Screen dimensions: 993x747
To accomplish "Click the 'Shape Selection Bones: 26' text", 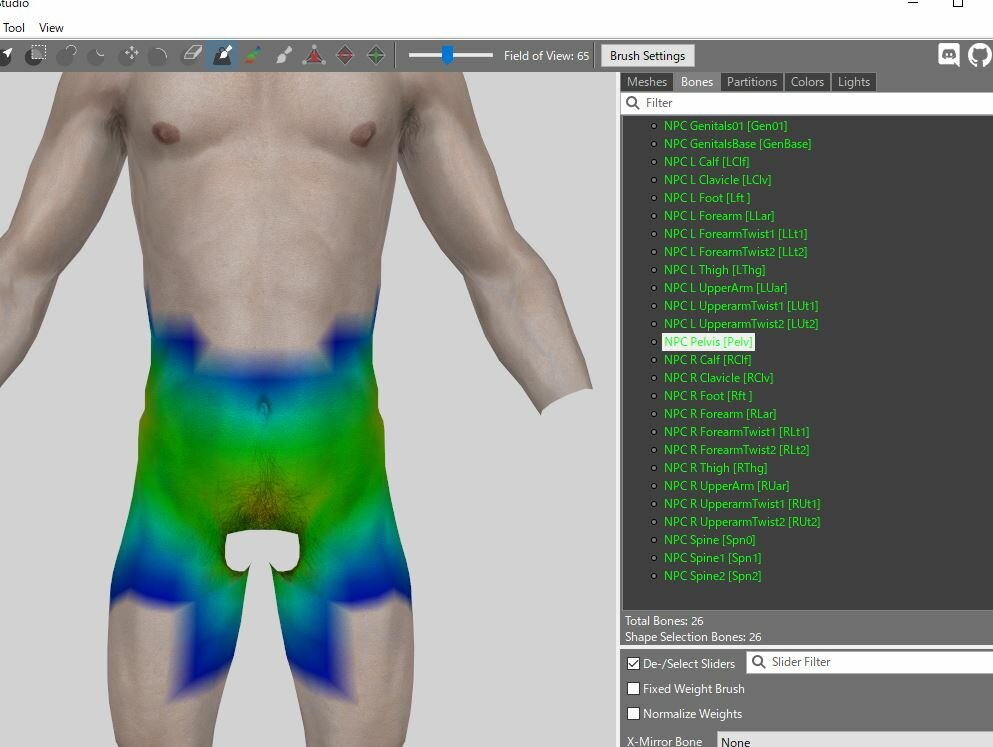I will pyautogui.click(x=693, y=637).
